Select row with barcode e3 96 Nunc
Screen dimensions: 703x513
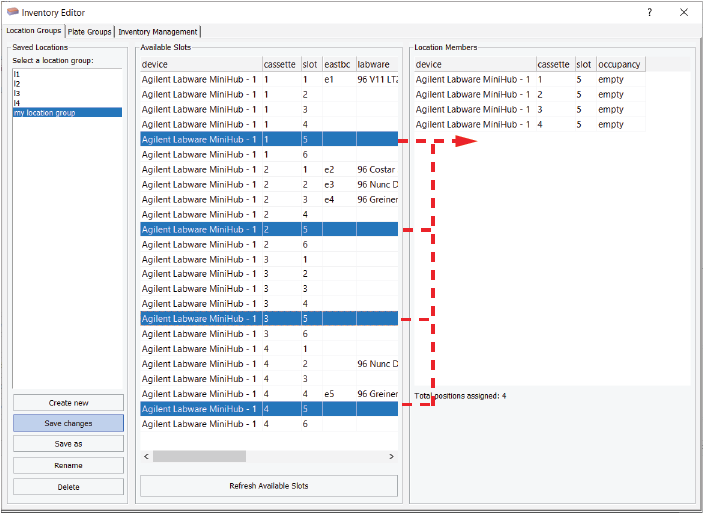point(269,184)
